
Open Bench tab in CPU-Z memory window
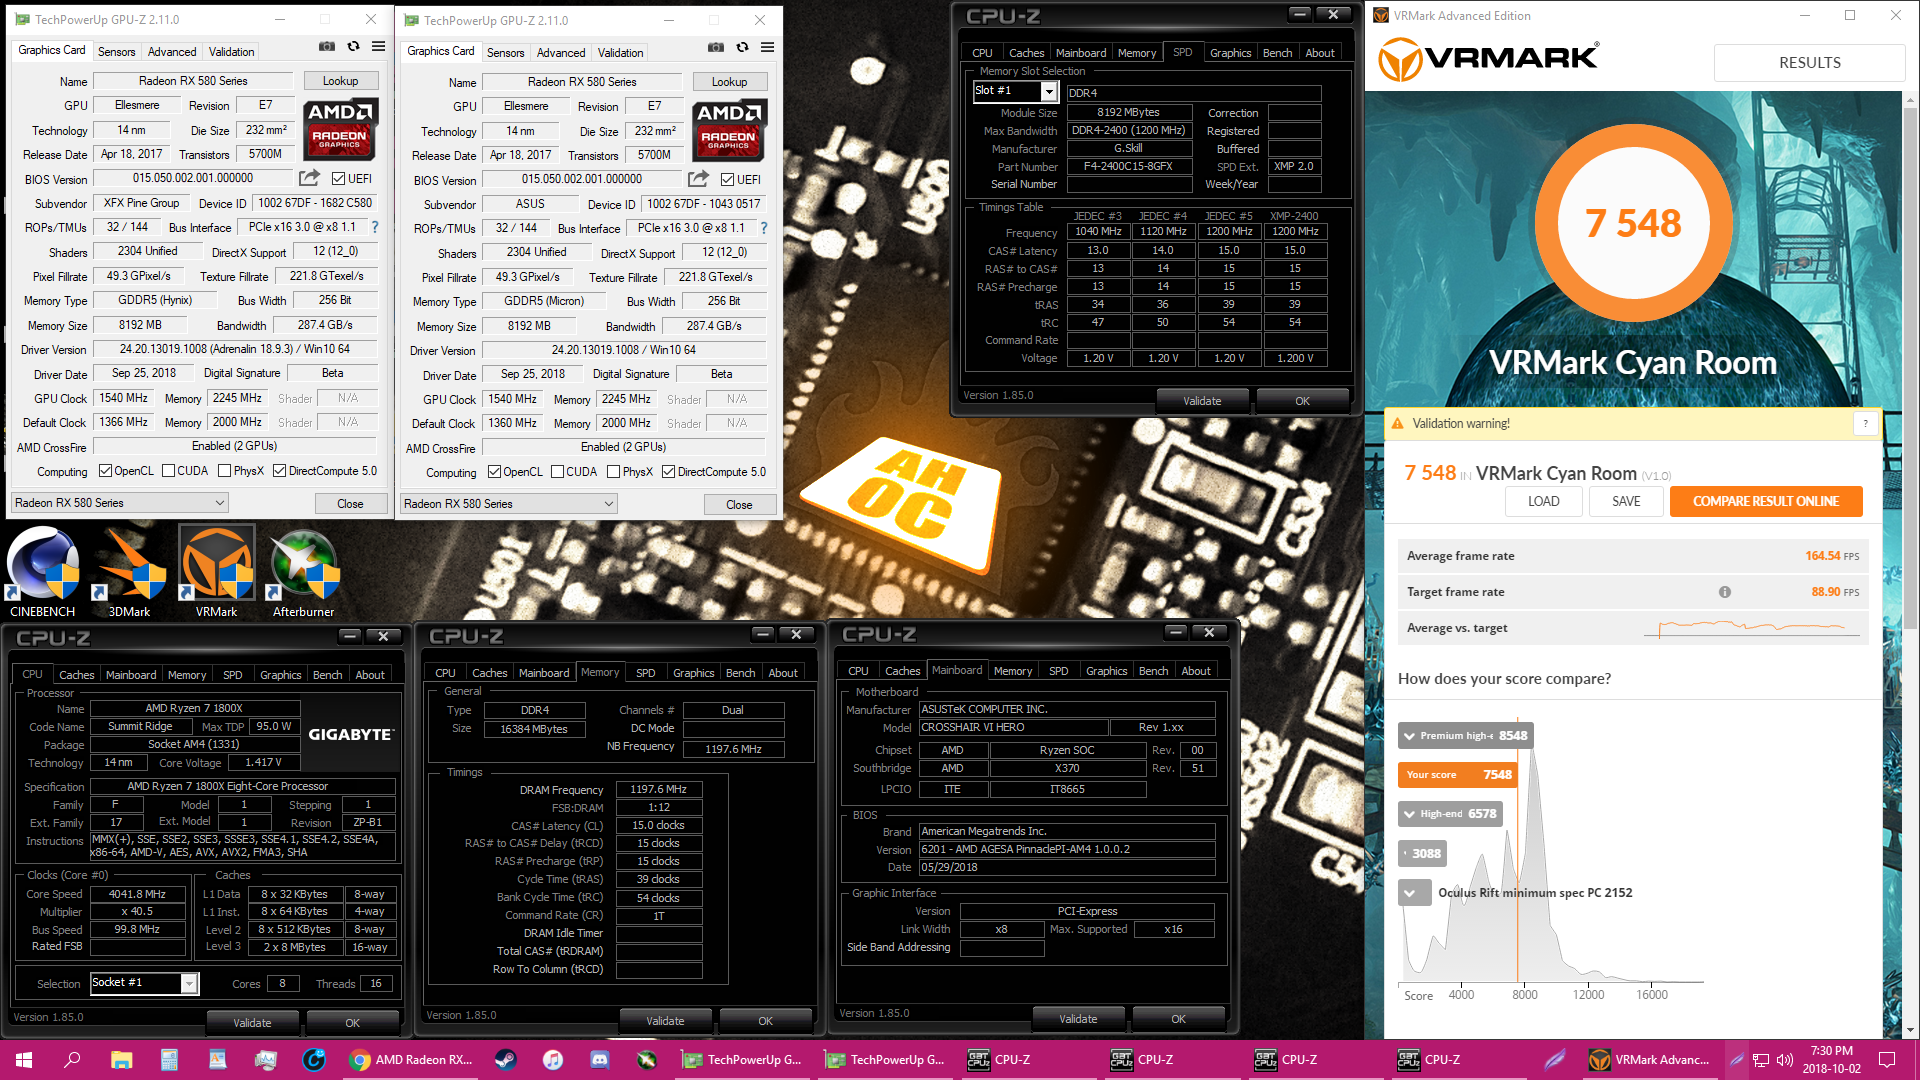tap(740, 673)
